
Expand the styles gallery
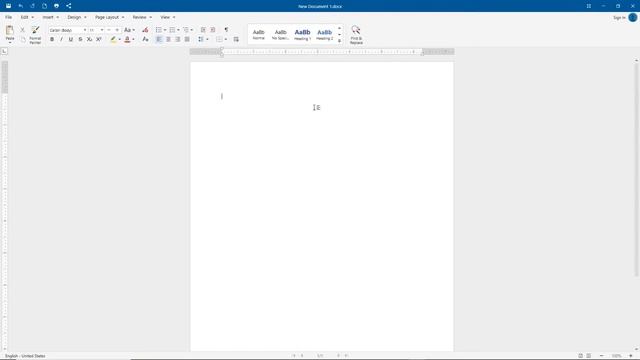click(x=339, y=41)
